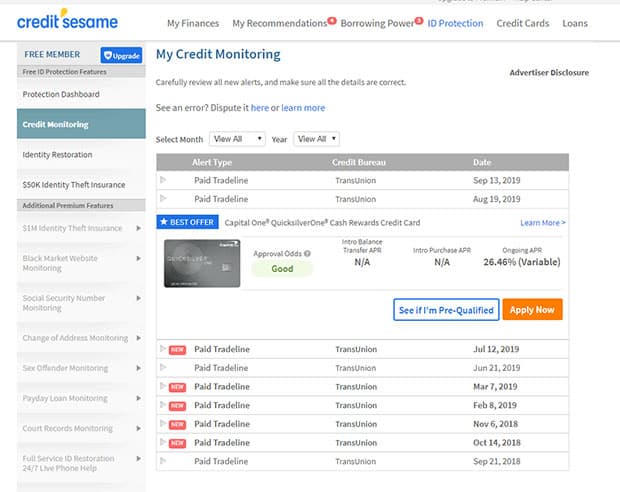
Task: Expand the Jun 21, 2019 alert row
Action: click(163, 367)
